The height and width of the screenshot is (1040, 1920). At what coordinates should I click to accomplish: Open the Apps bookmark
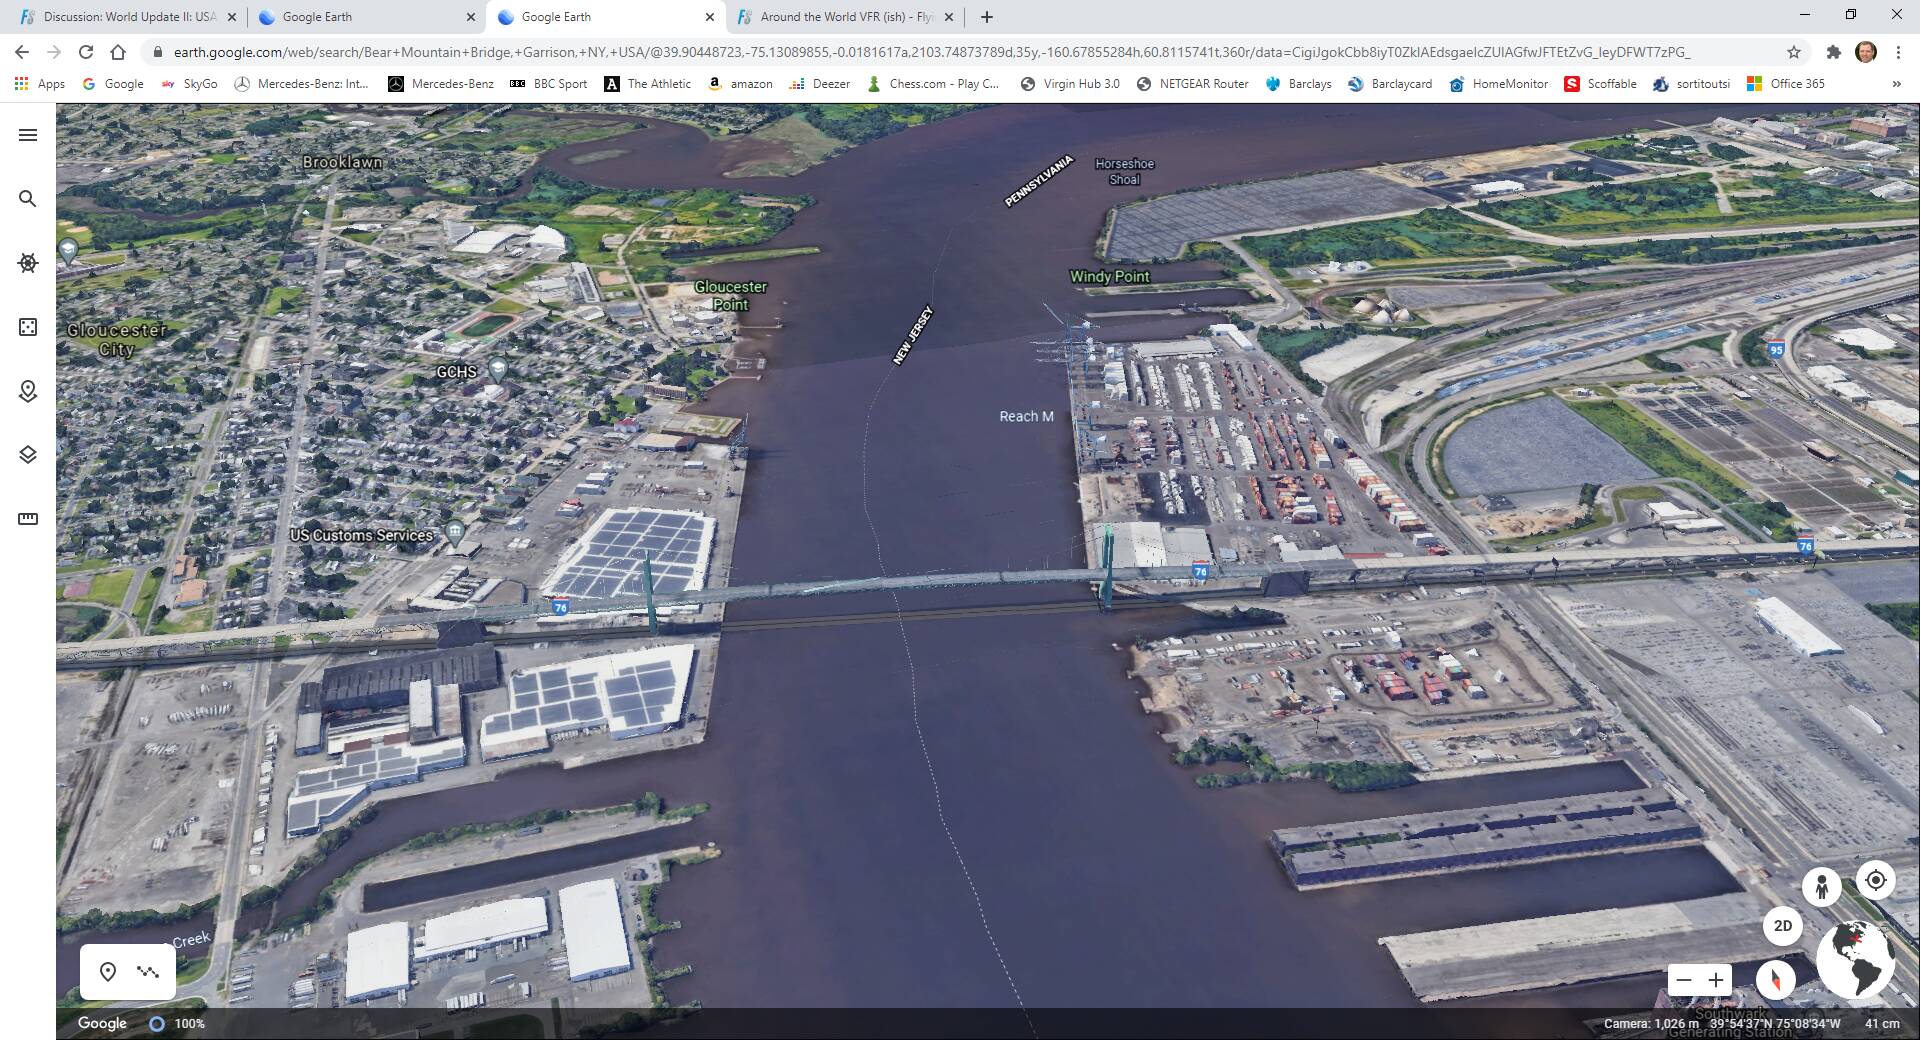pos(40,84)
